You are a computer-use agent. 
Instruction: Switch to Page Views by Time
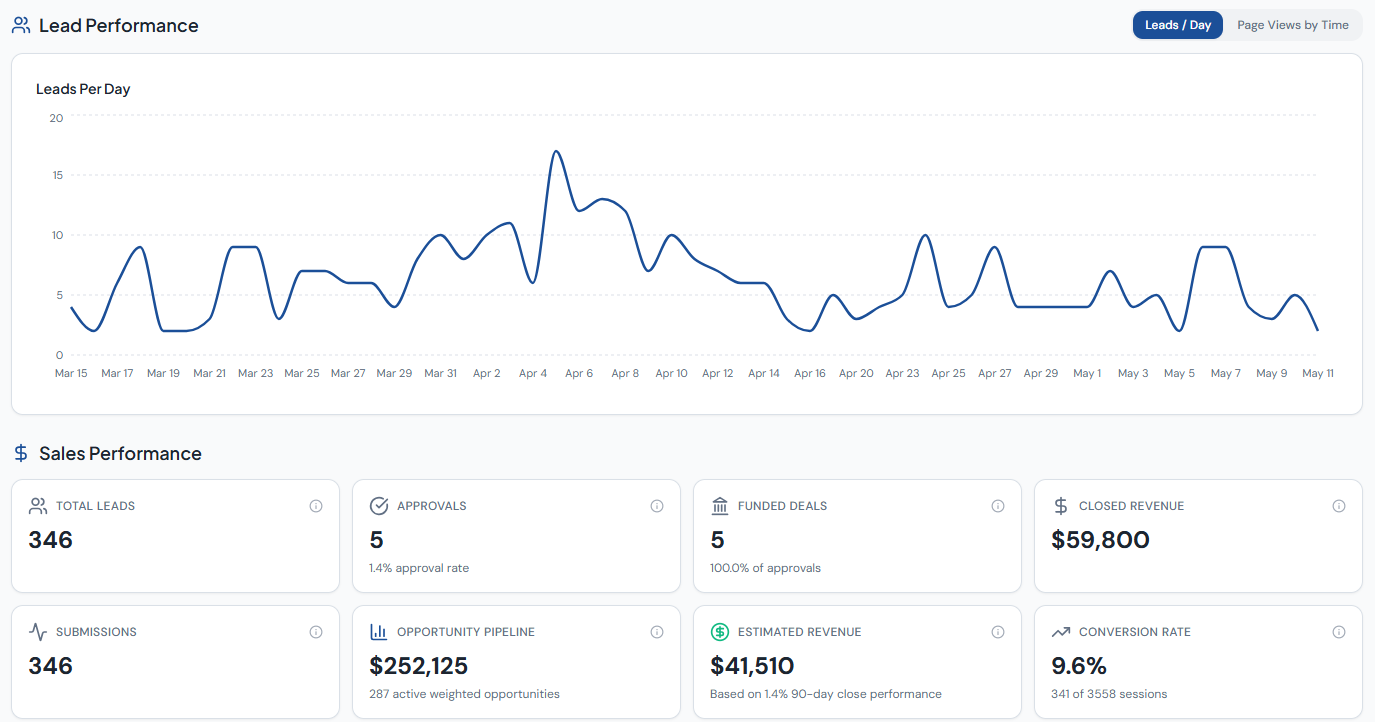click(1292, 25)
